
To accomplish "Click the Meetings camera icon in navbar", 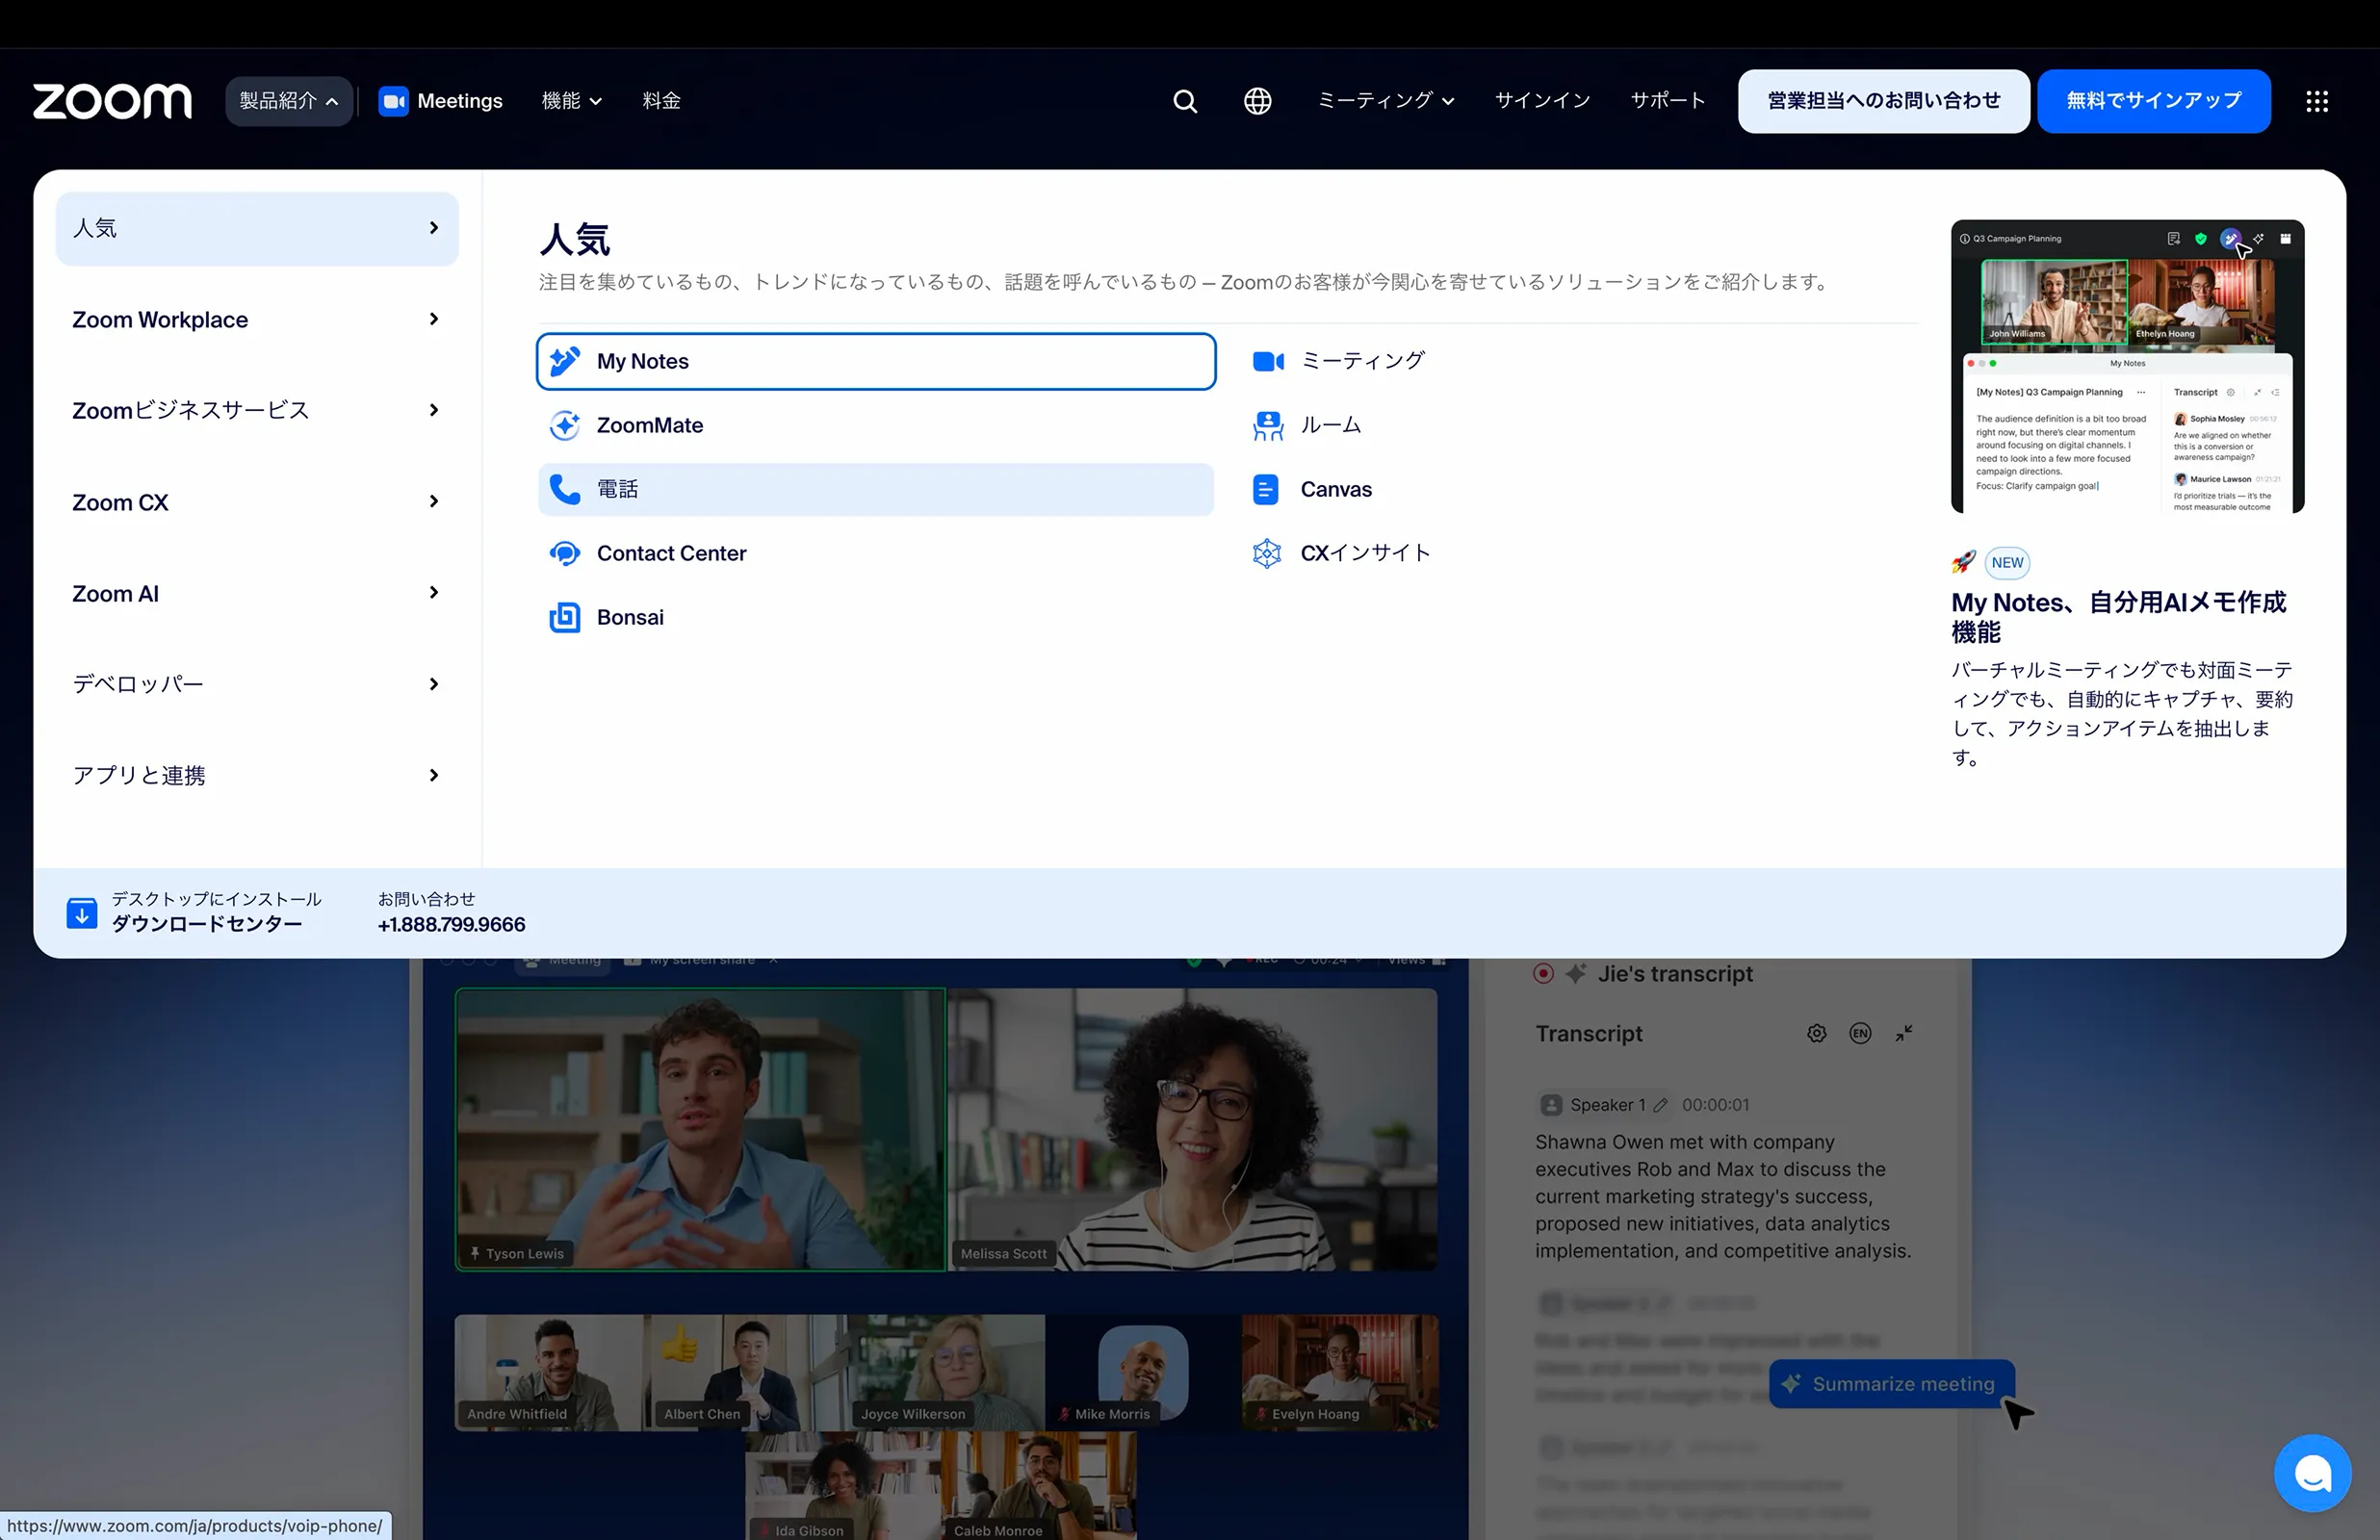I will tap(393, 101).
